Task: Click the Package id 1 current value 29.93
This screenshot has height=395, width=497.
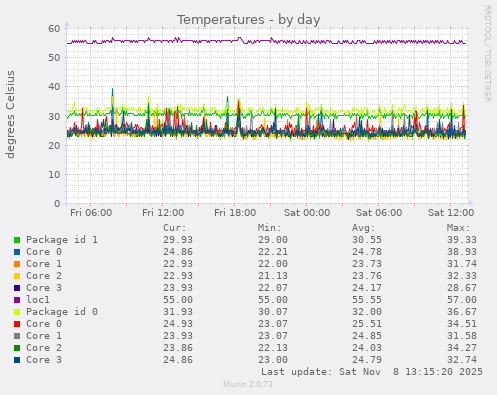Action: (178, 240)
